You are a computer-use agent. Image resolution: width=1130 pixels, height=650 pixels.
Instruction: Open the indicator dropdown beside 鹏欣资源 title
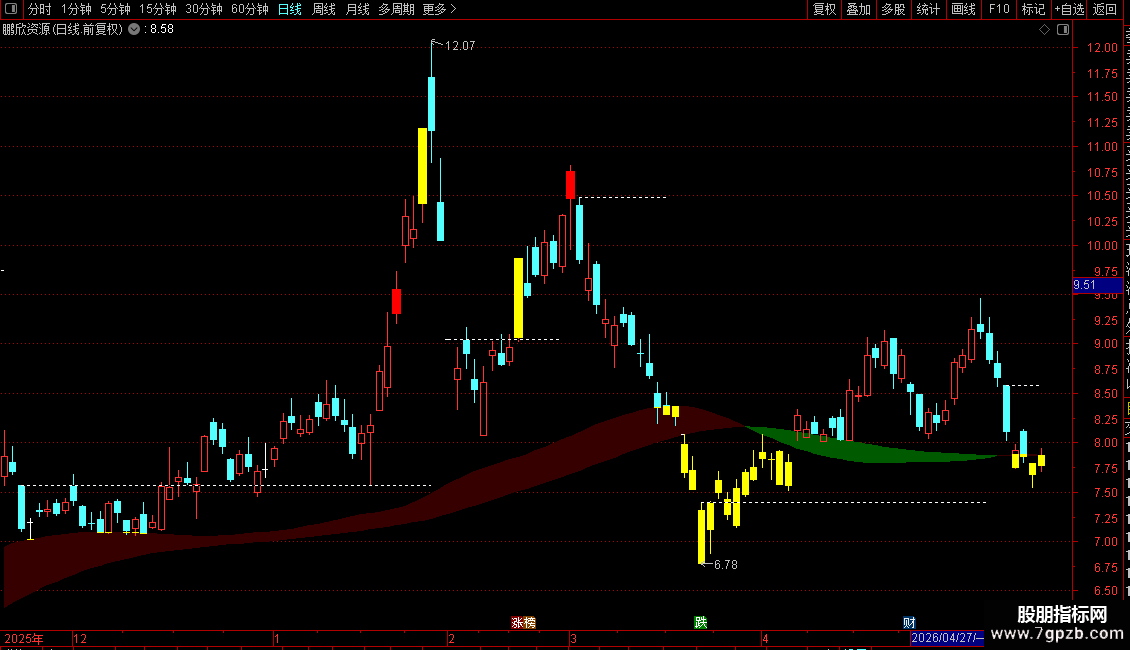click(134, 30)
